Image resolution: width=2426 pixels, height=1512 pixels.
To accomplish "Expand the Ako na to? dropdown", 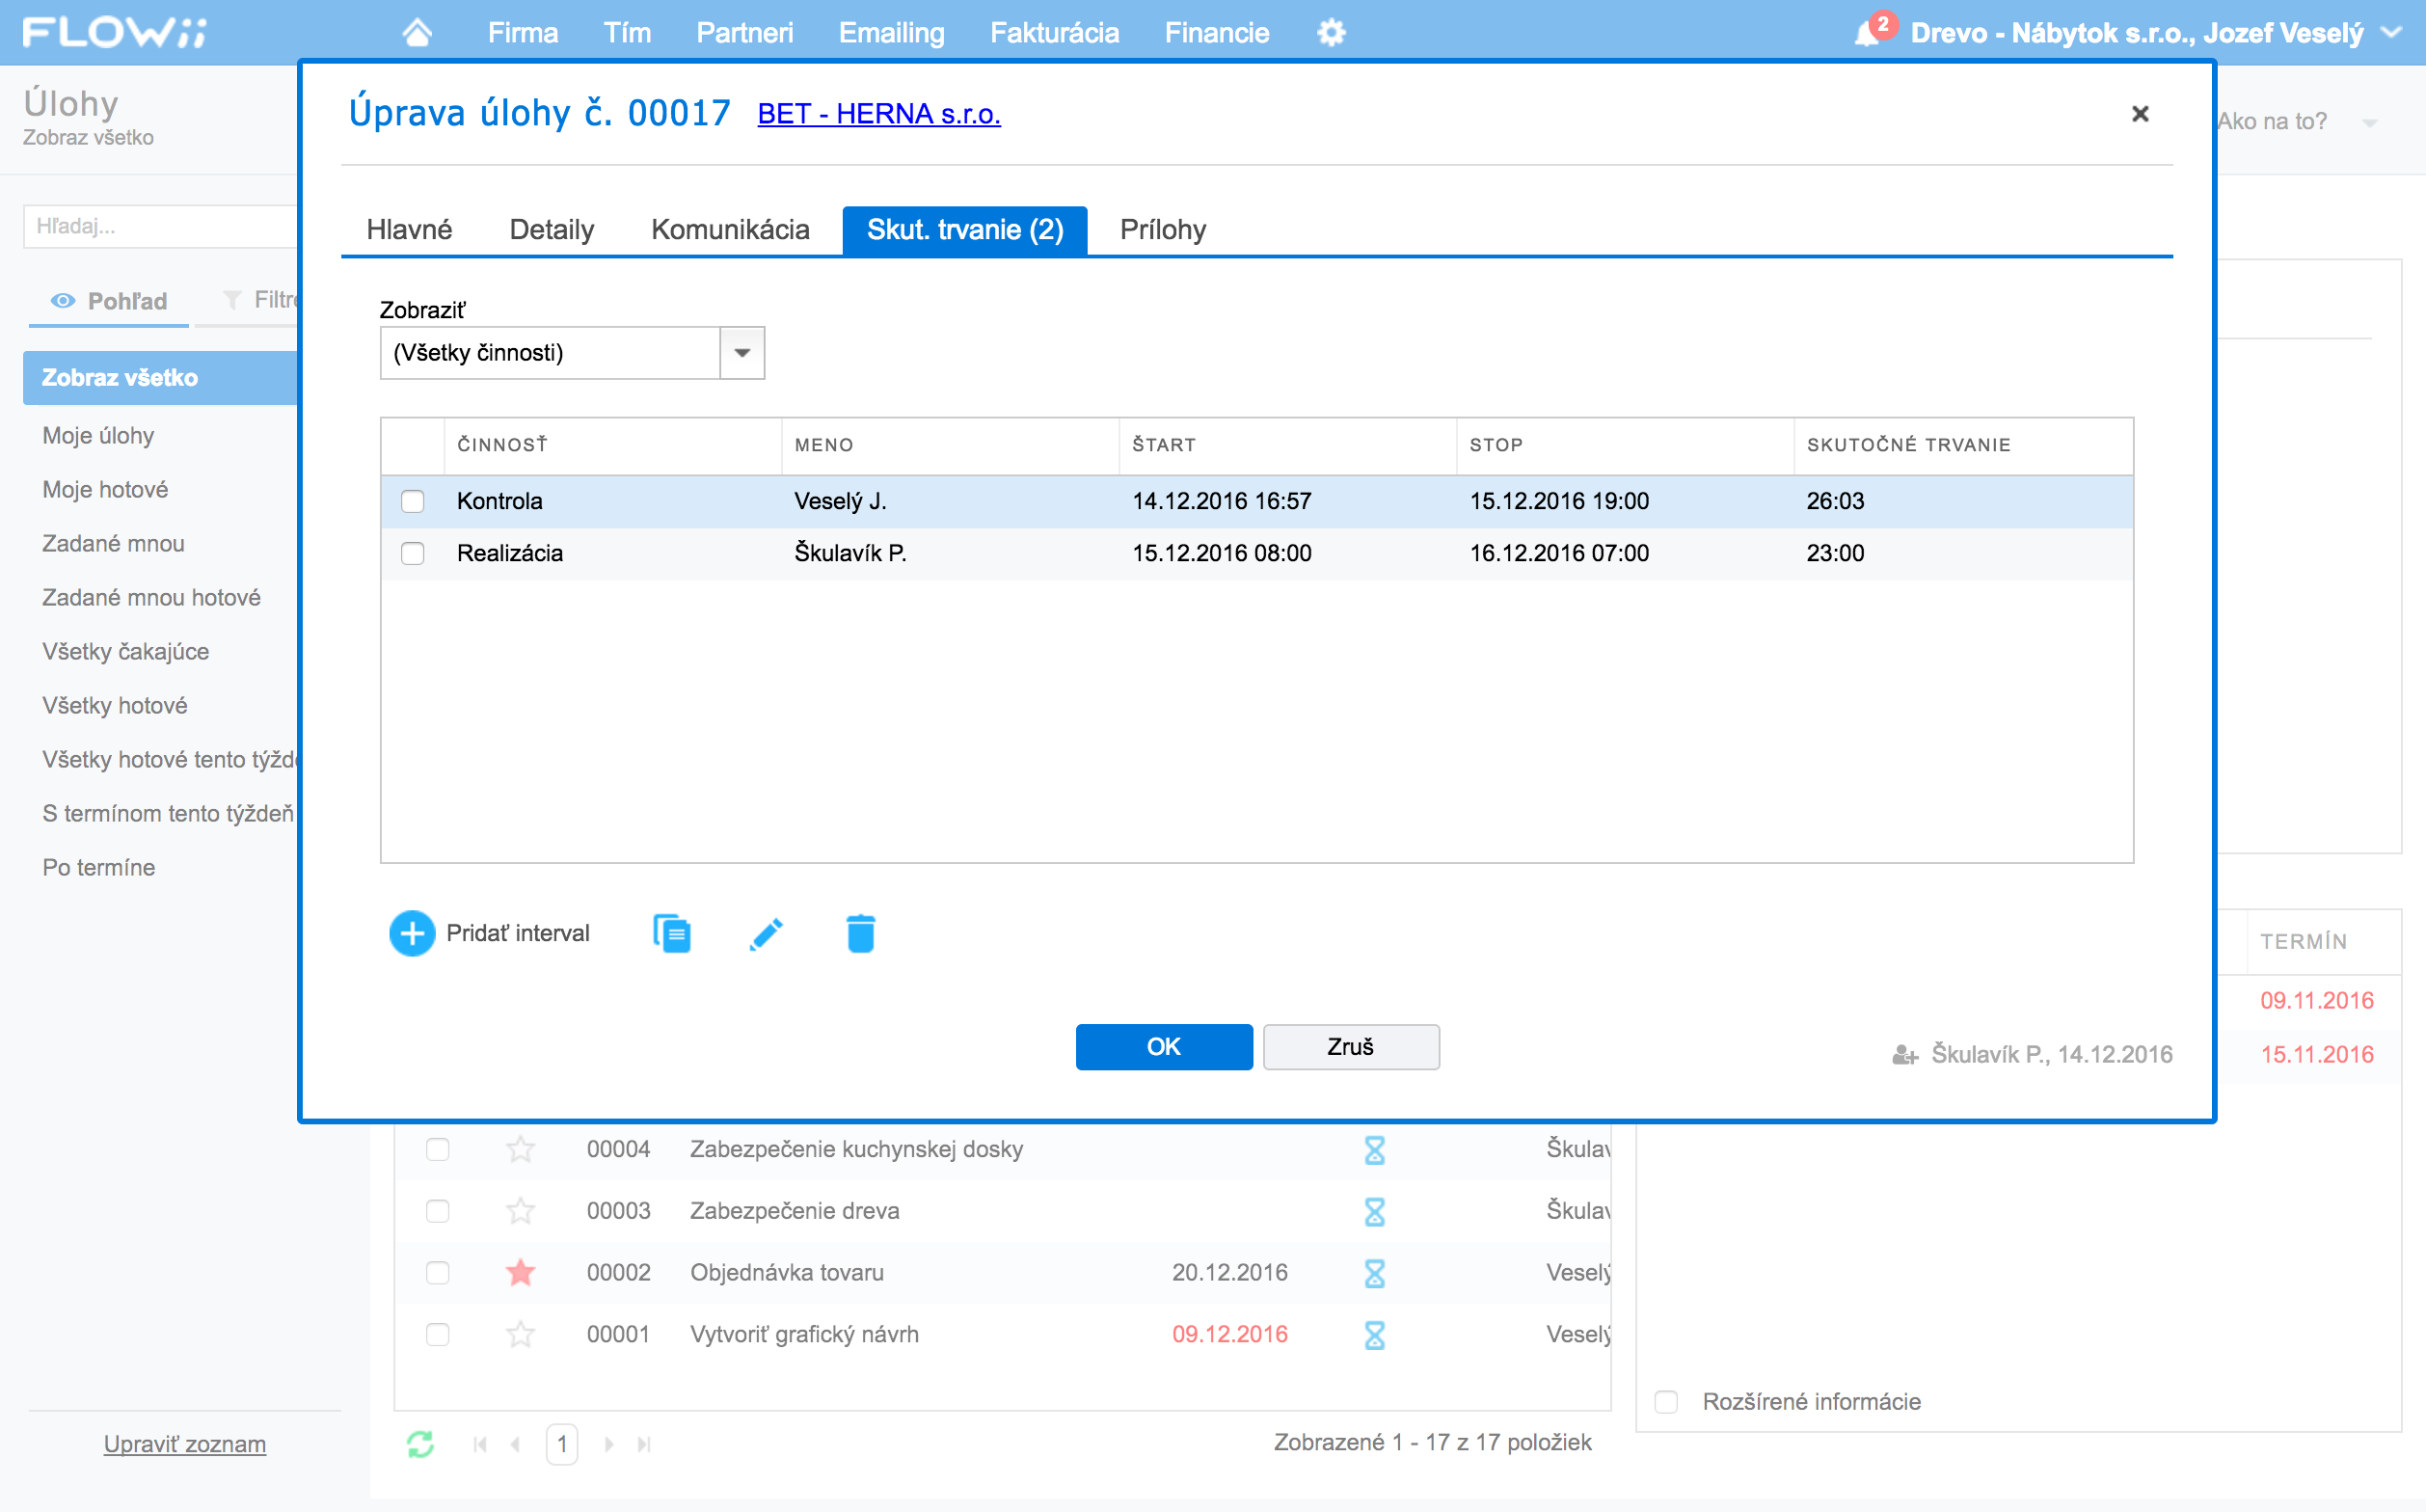I will coord(2370,123).
